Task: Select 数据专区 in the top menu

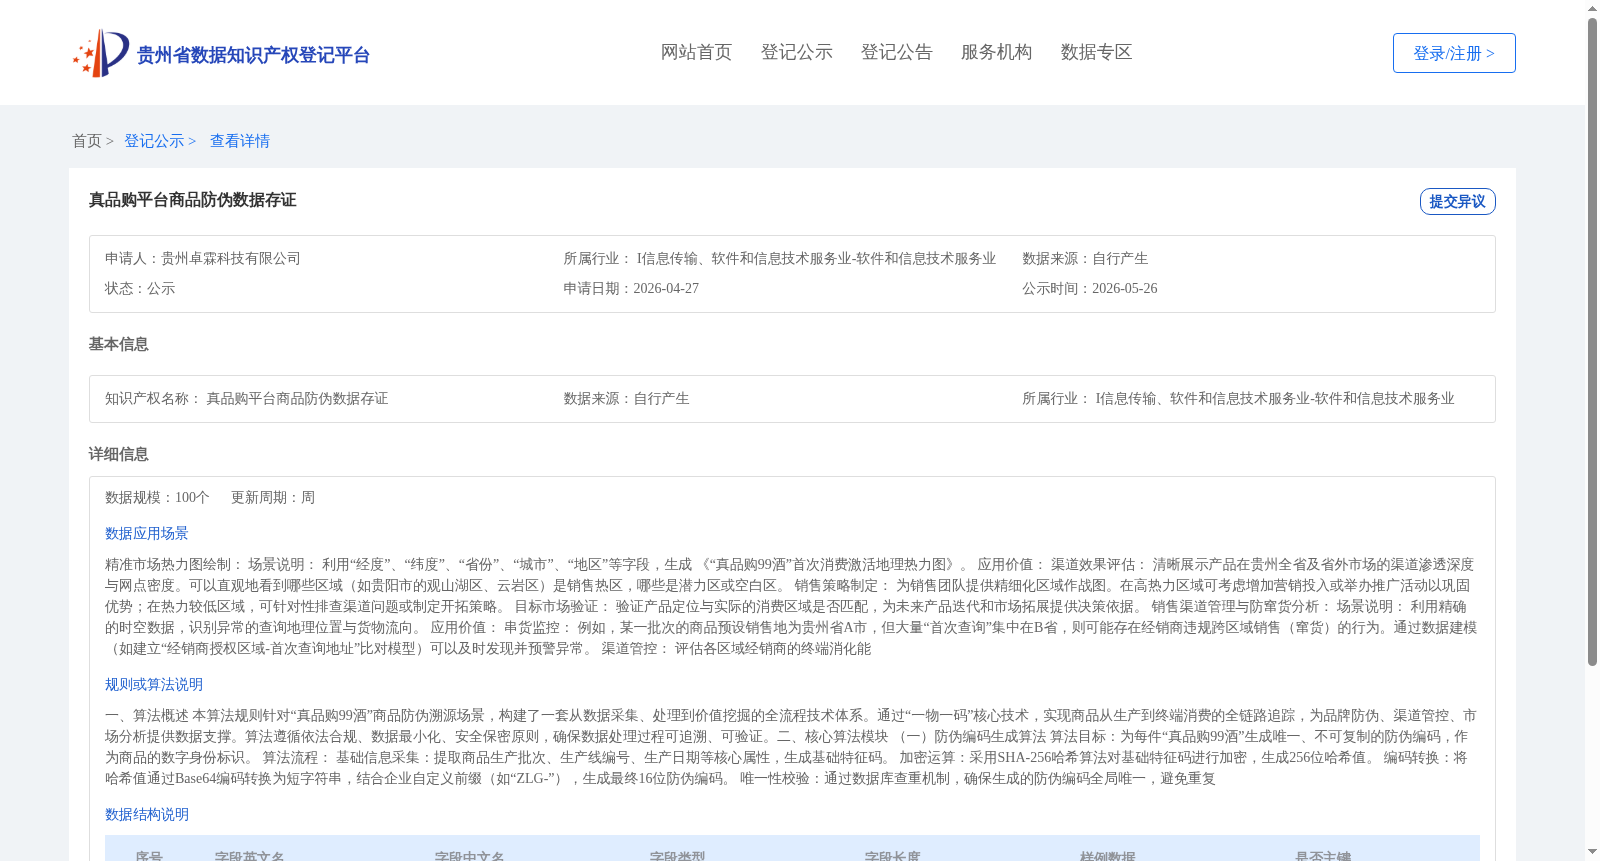Action: (x=1096, y=52)
